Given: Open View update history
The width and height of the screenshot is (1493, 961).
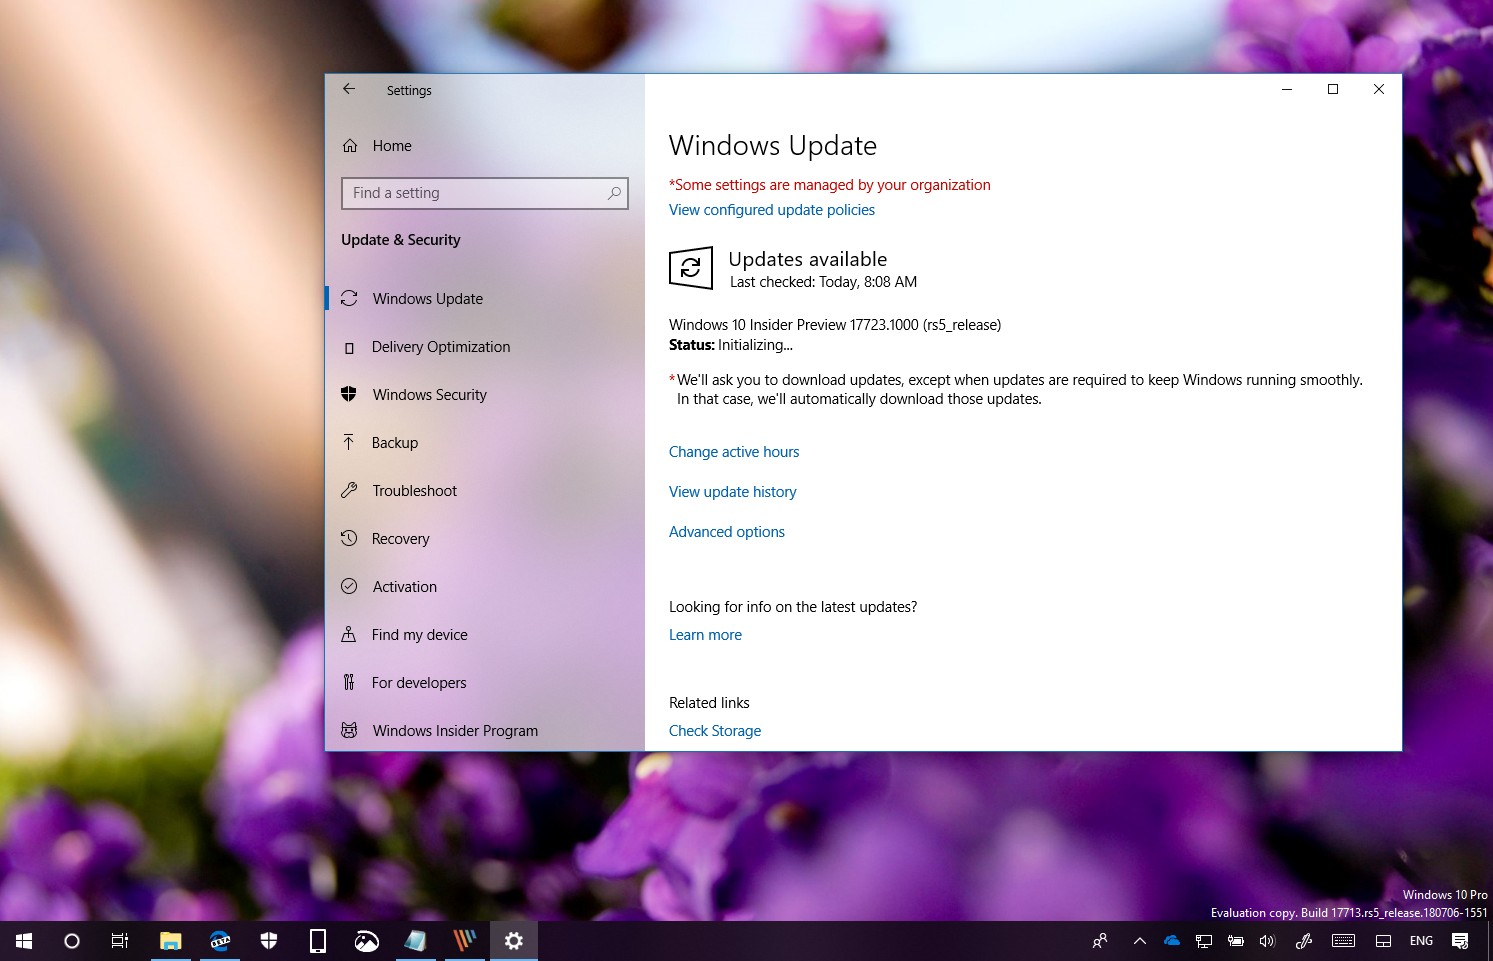Looking at the screenshot, I should pyautogui.click(x=733, y=491).
